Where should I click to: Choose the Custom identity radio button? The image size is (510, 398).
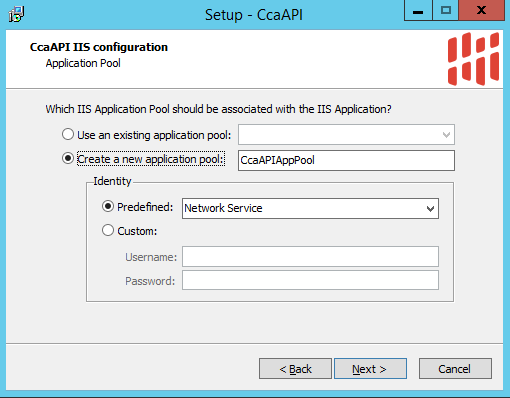[x=108, y=230]
